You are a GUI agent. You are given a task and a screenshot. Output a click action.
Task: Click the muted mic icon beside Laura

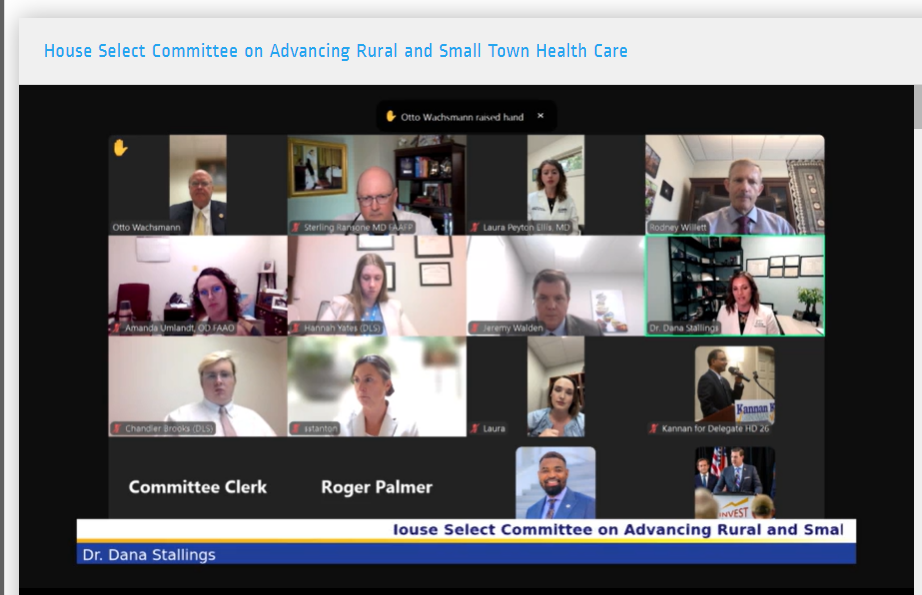pyautogui.click(x=476, y=429)
